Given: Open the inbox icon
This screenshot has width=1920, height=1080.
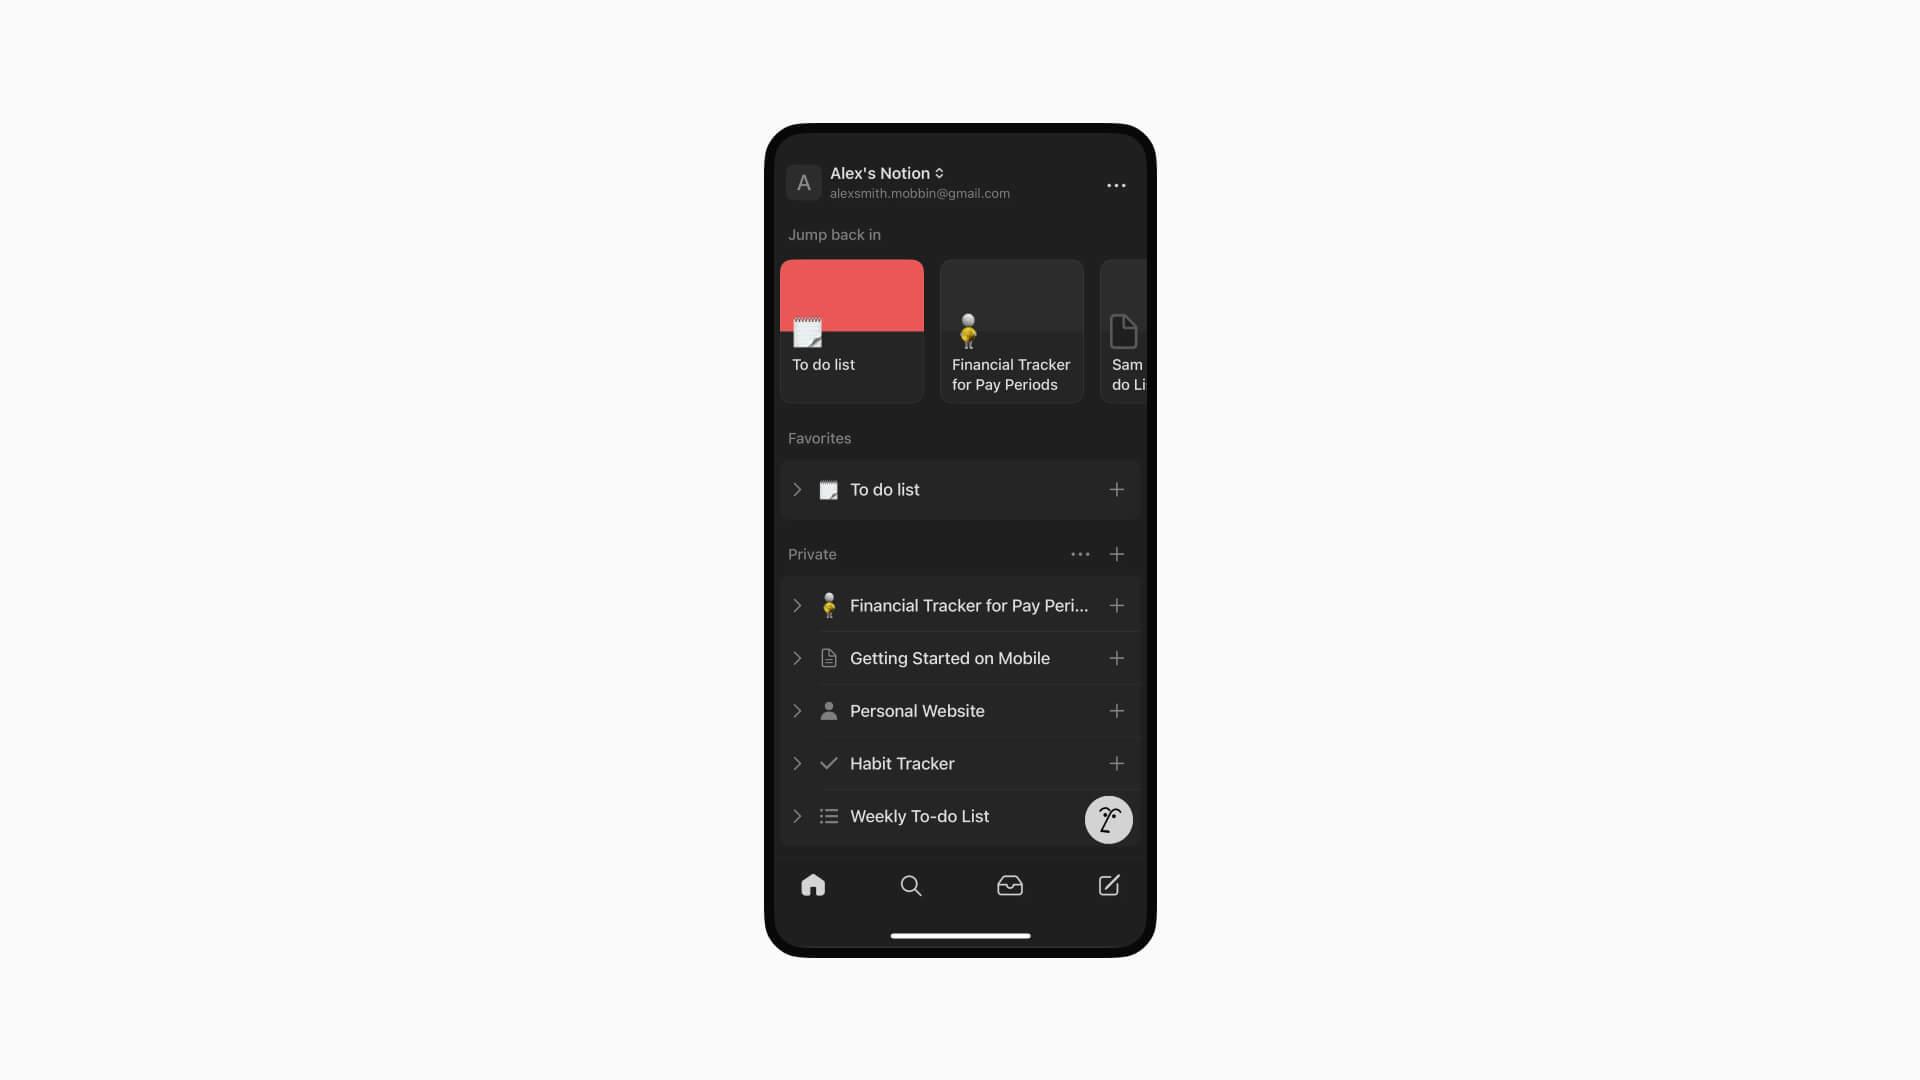Looking at the screenshot, I should pyautogui.click(x=1009, y=885).
